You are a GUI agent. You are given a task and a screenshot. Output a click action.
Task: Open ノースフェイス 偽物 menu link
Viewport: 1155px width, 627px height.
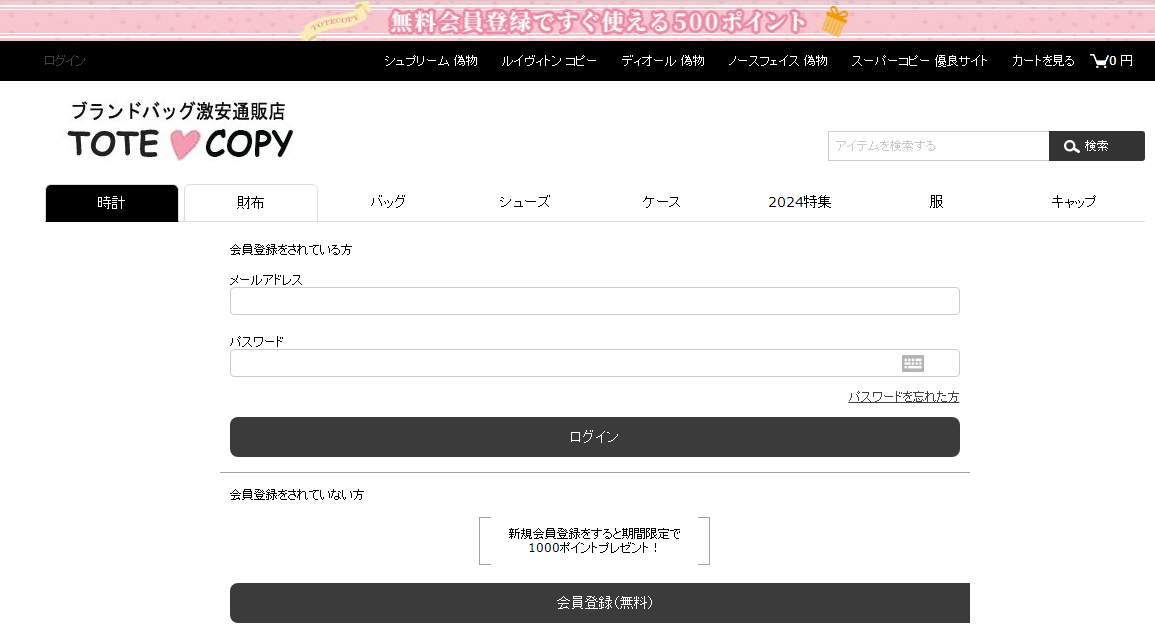778,61
